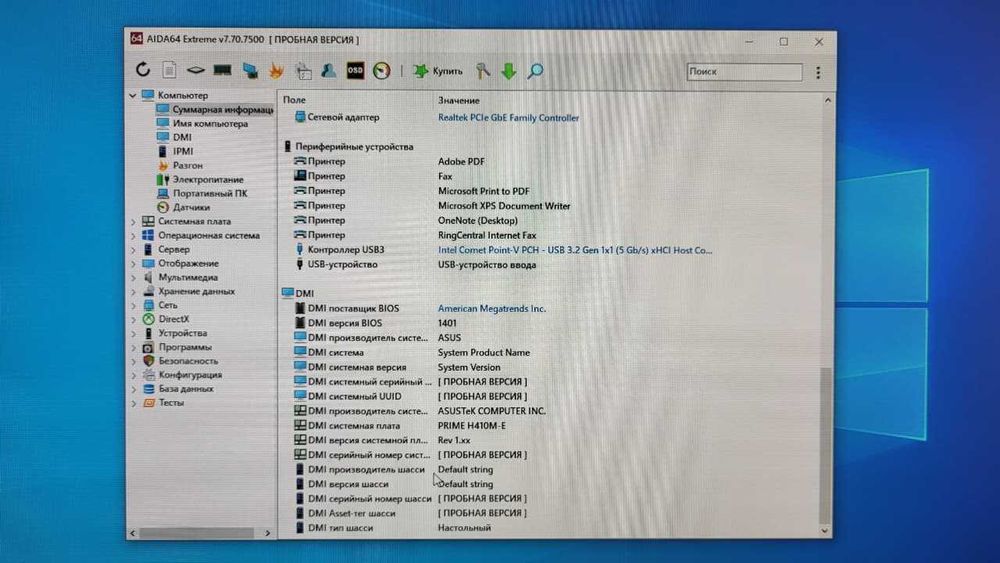Expand the Мультимедиа node
The height and width of the screenshot is (563, 1000).
tap(133, 278)
